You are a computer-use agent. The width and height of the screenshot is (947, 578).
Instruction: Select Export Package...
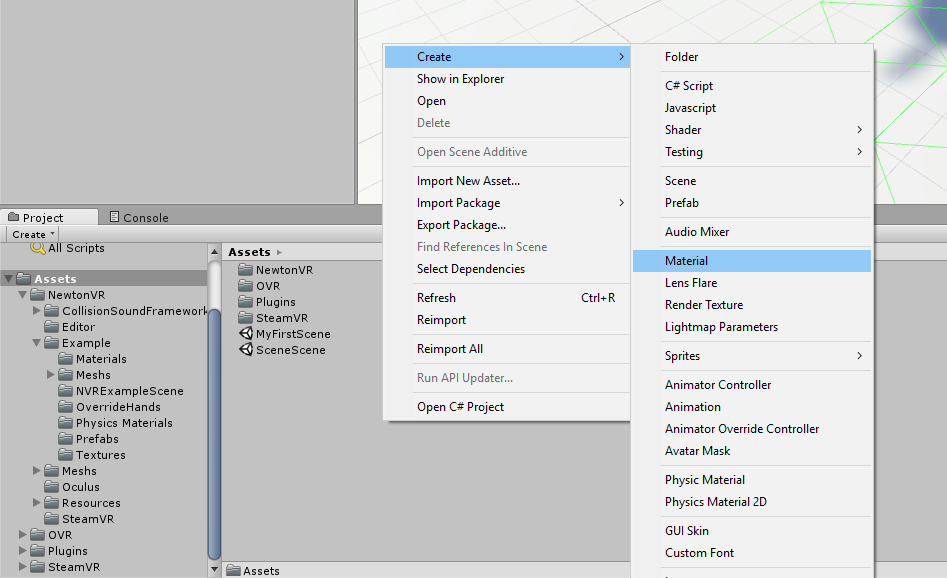pyautogui.click(x=507, y=225)
